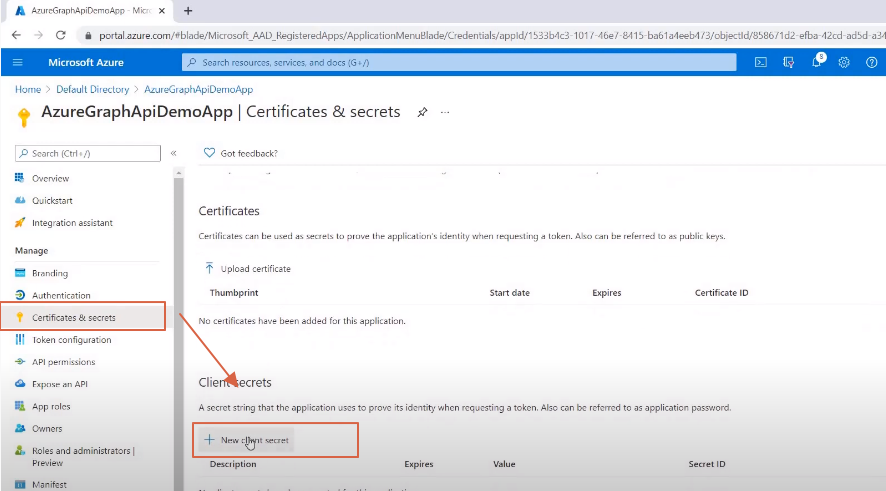Select the AzureGraphApiDemoApp browser tab

88,11
